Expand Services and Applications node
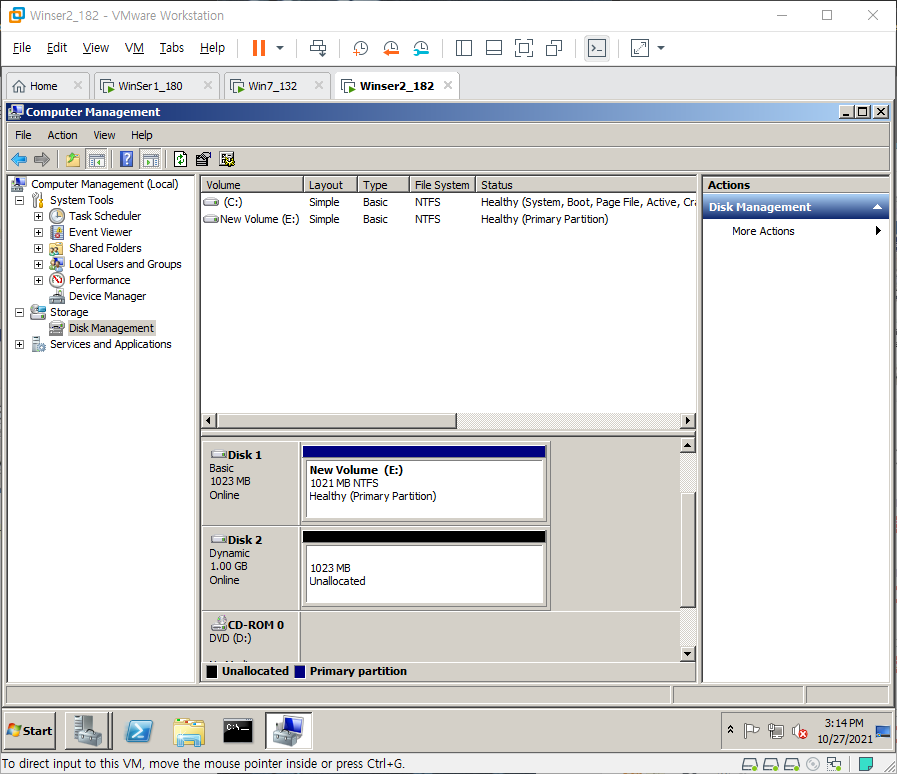 (19, 344)
